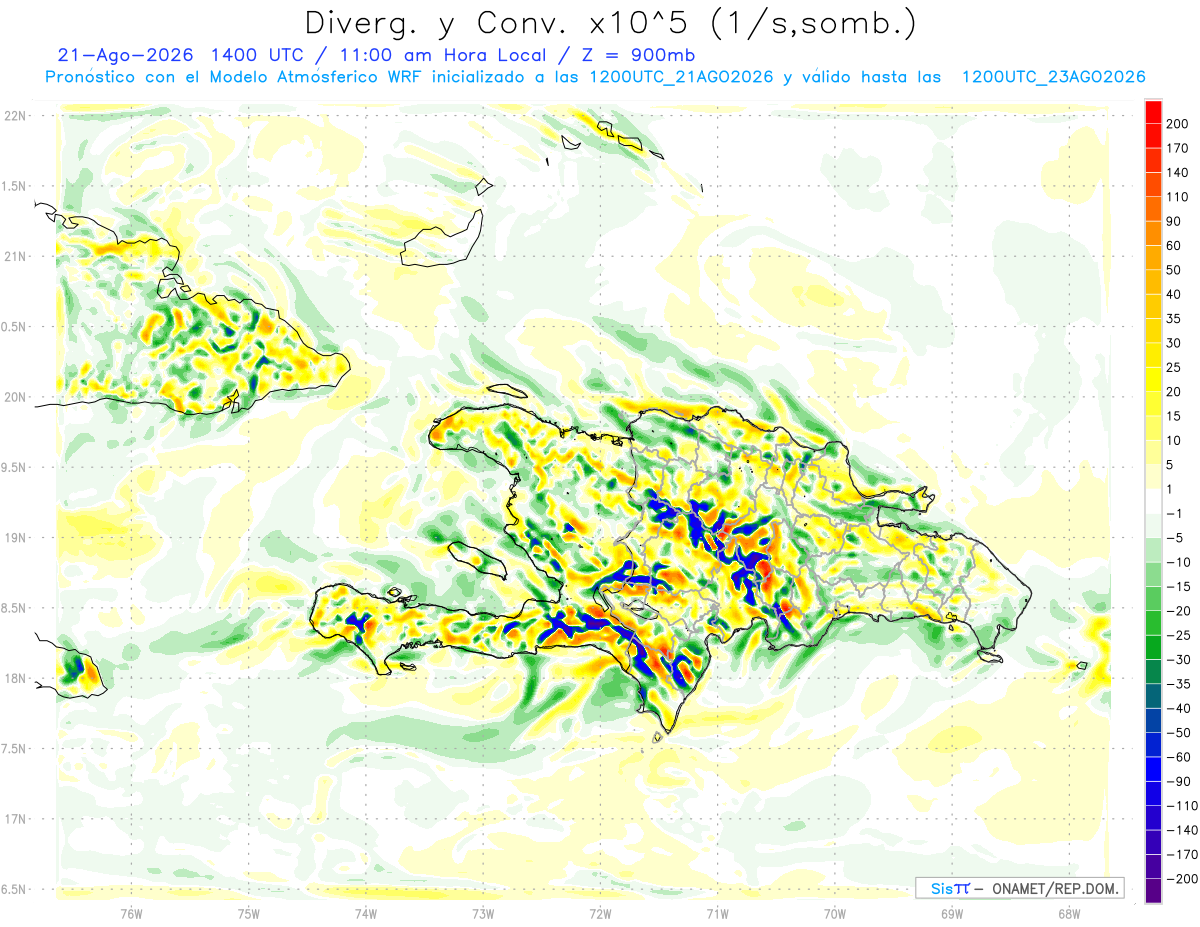Click the '-40' color scale value
The height and width of the screenshot is (927, 1200).
coord(1178,708)
